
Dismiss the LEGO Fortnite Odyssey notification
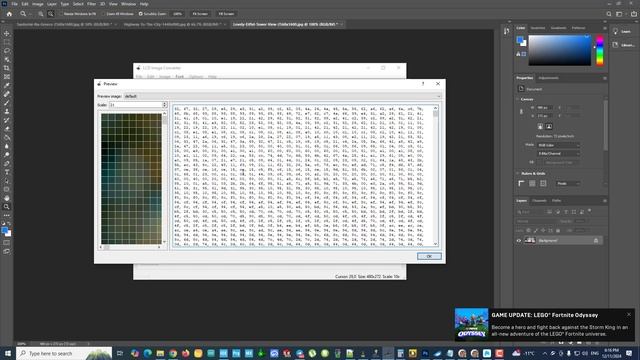pos(629,315)
